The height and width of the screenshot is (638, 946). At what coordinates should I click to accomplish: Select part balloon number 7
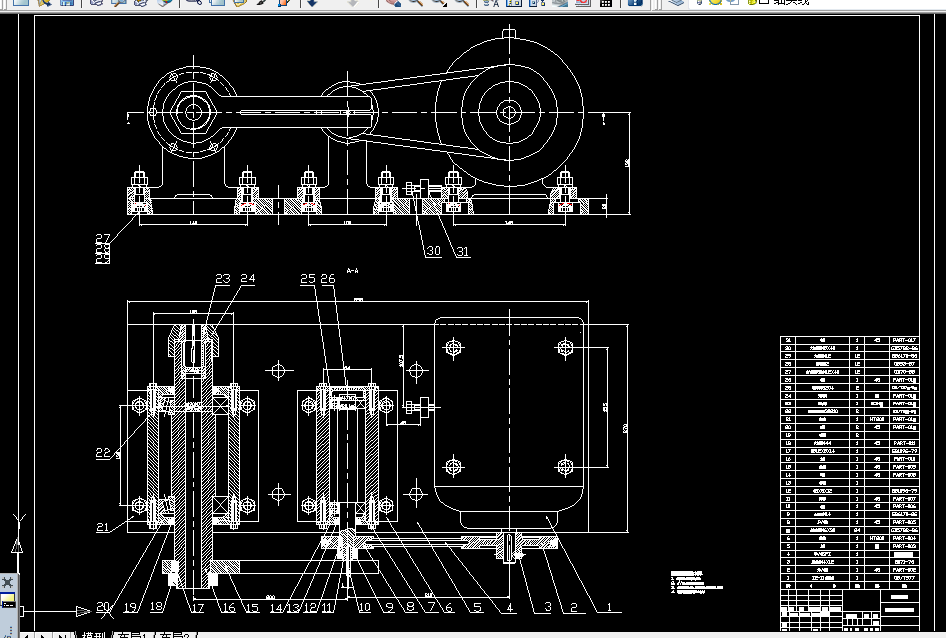(431, 607)
